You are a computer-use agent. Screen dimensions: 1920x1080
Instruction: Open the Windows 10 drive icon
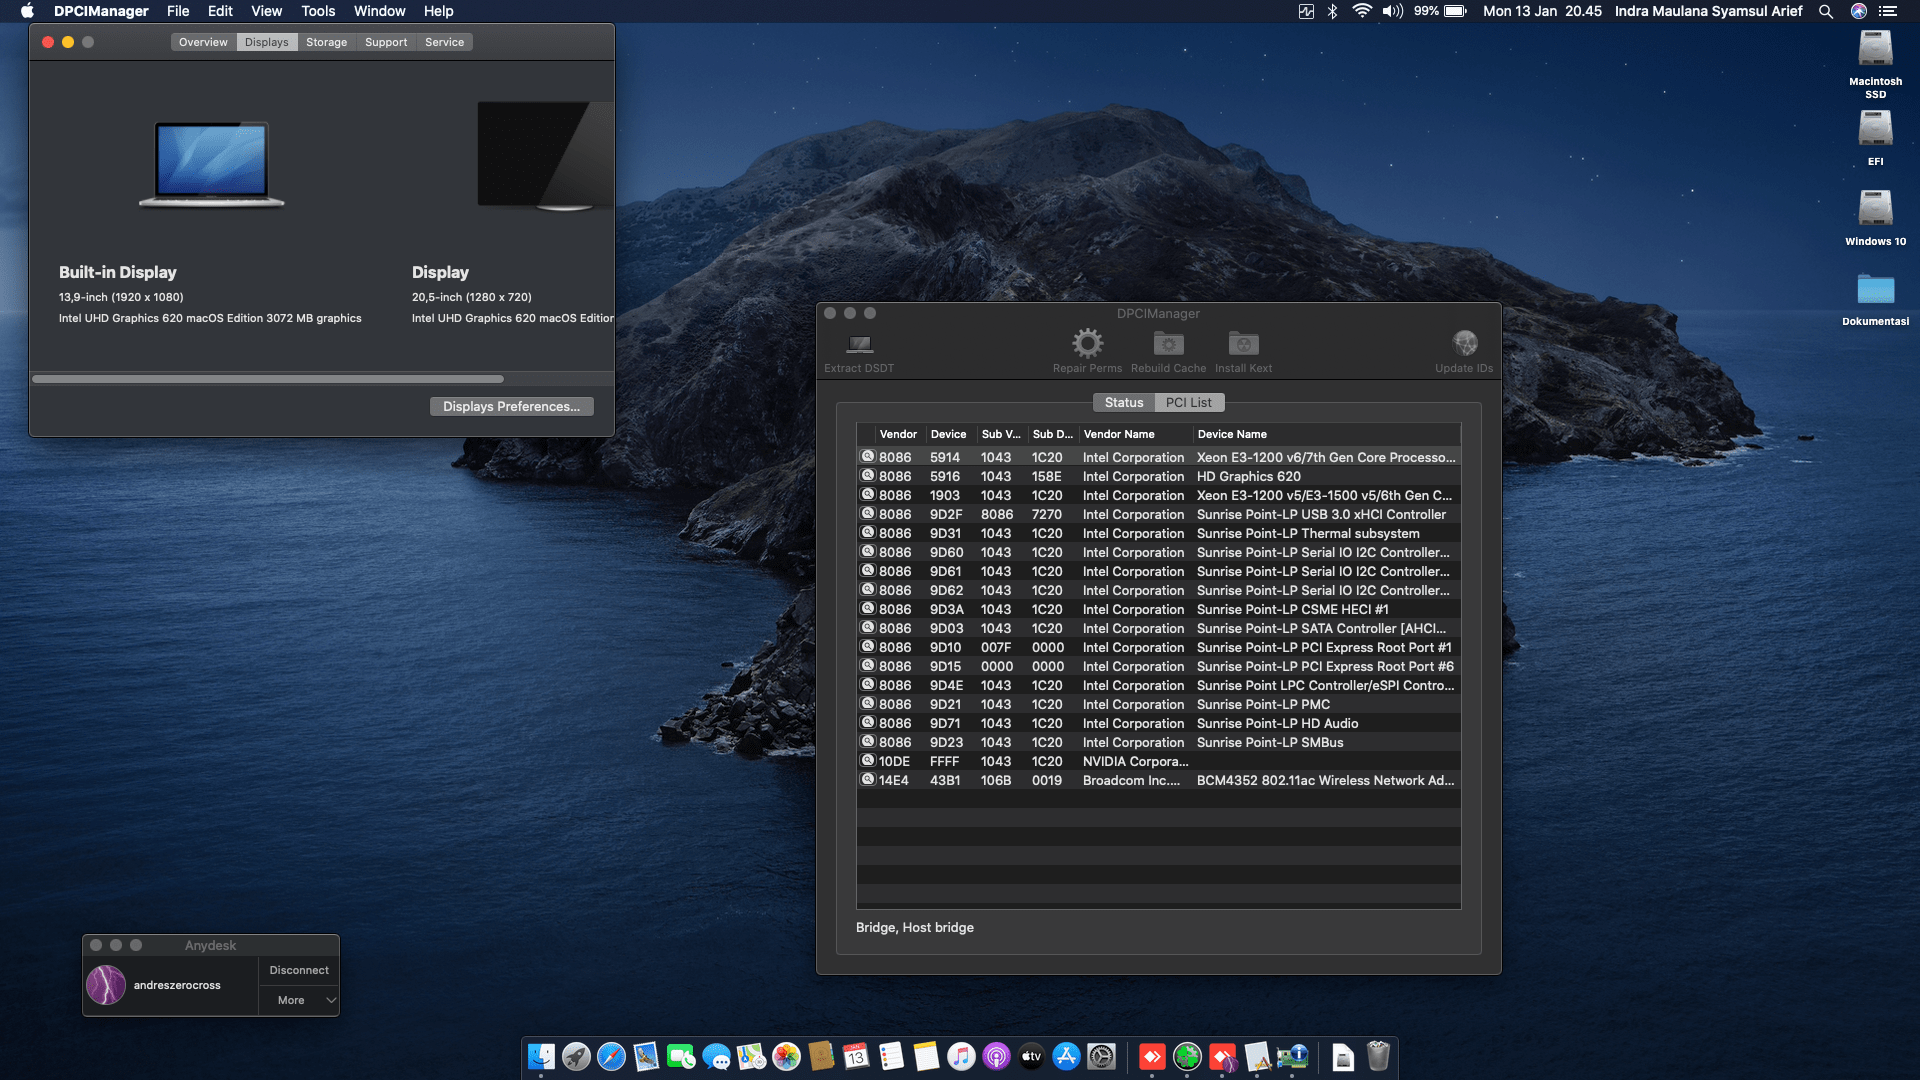pos(1875,210)
